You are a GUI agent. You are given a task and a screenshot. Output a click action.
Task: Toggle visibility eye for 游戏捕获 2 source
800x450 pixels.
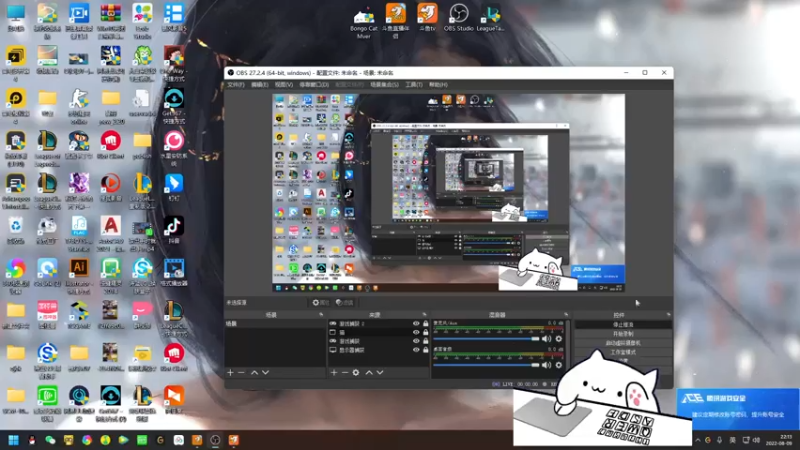416,323
